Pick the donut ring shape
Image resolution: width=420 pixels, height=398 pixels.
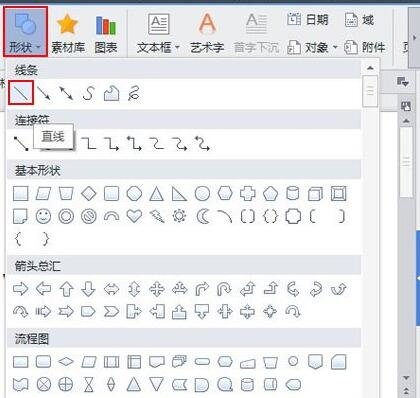pyautogui.click(x=66, y=216)
